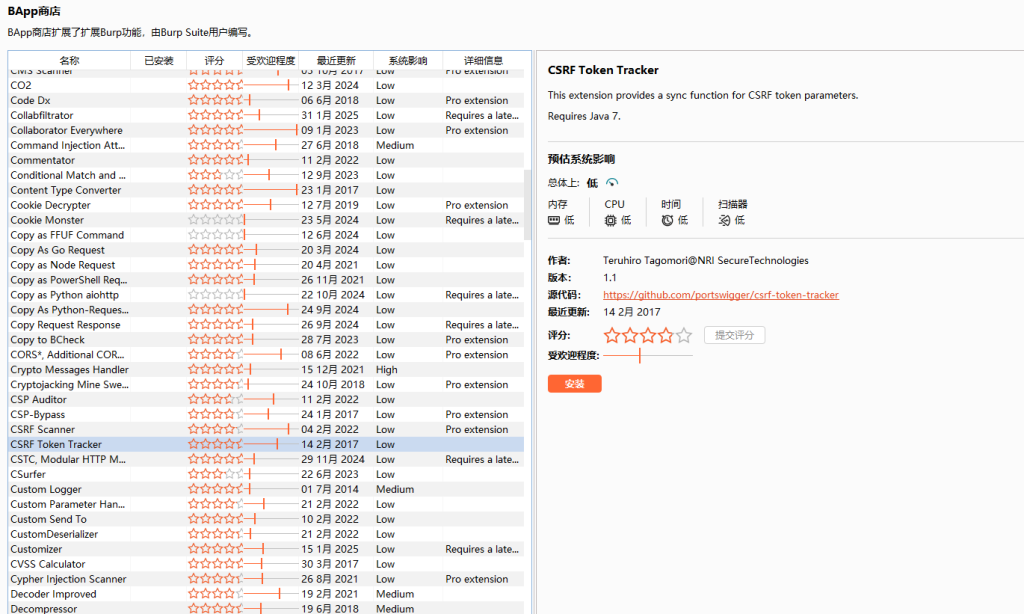Sort by 已安装 column header

click(159, 60)
